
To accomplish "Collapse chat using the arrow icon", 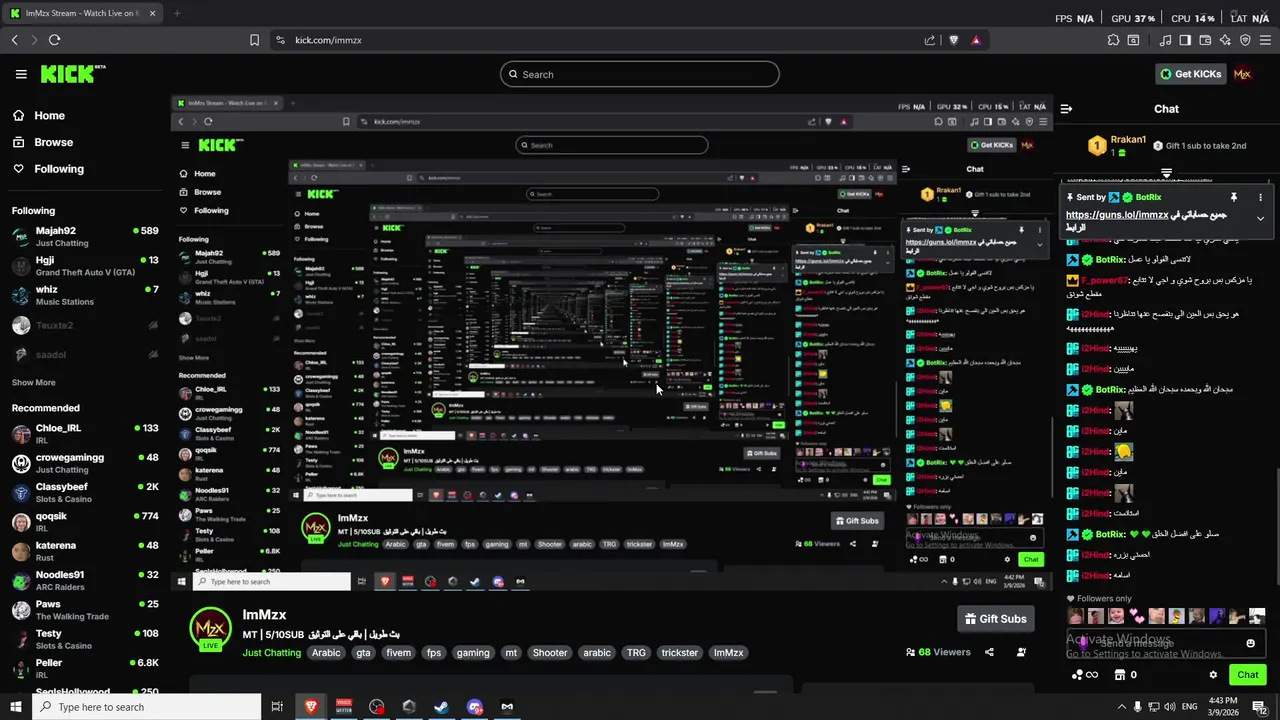I will click(x=1066, y=109).
